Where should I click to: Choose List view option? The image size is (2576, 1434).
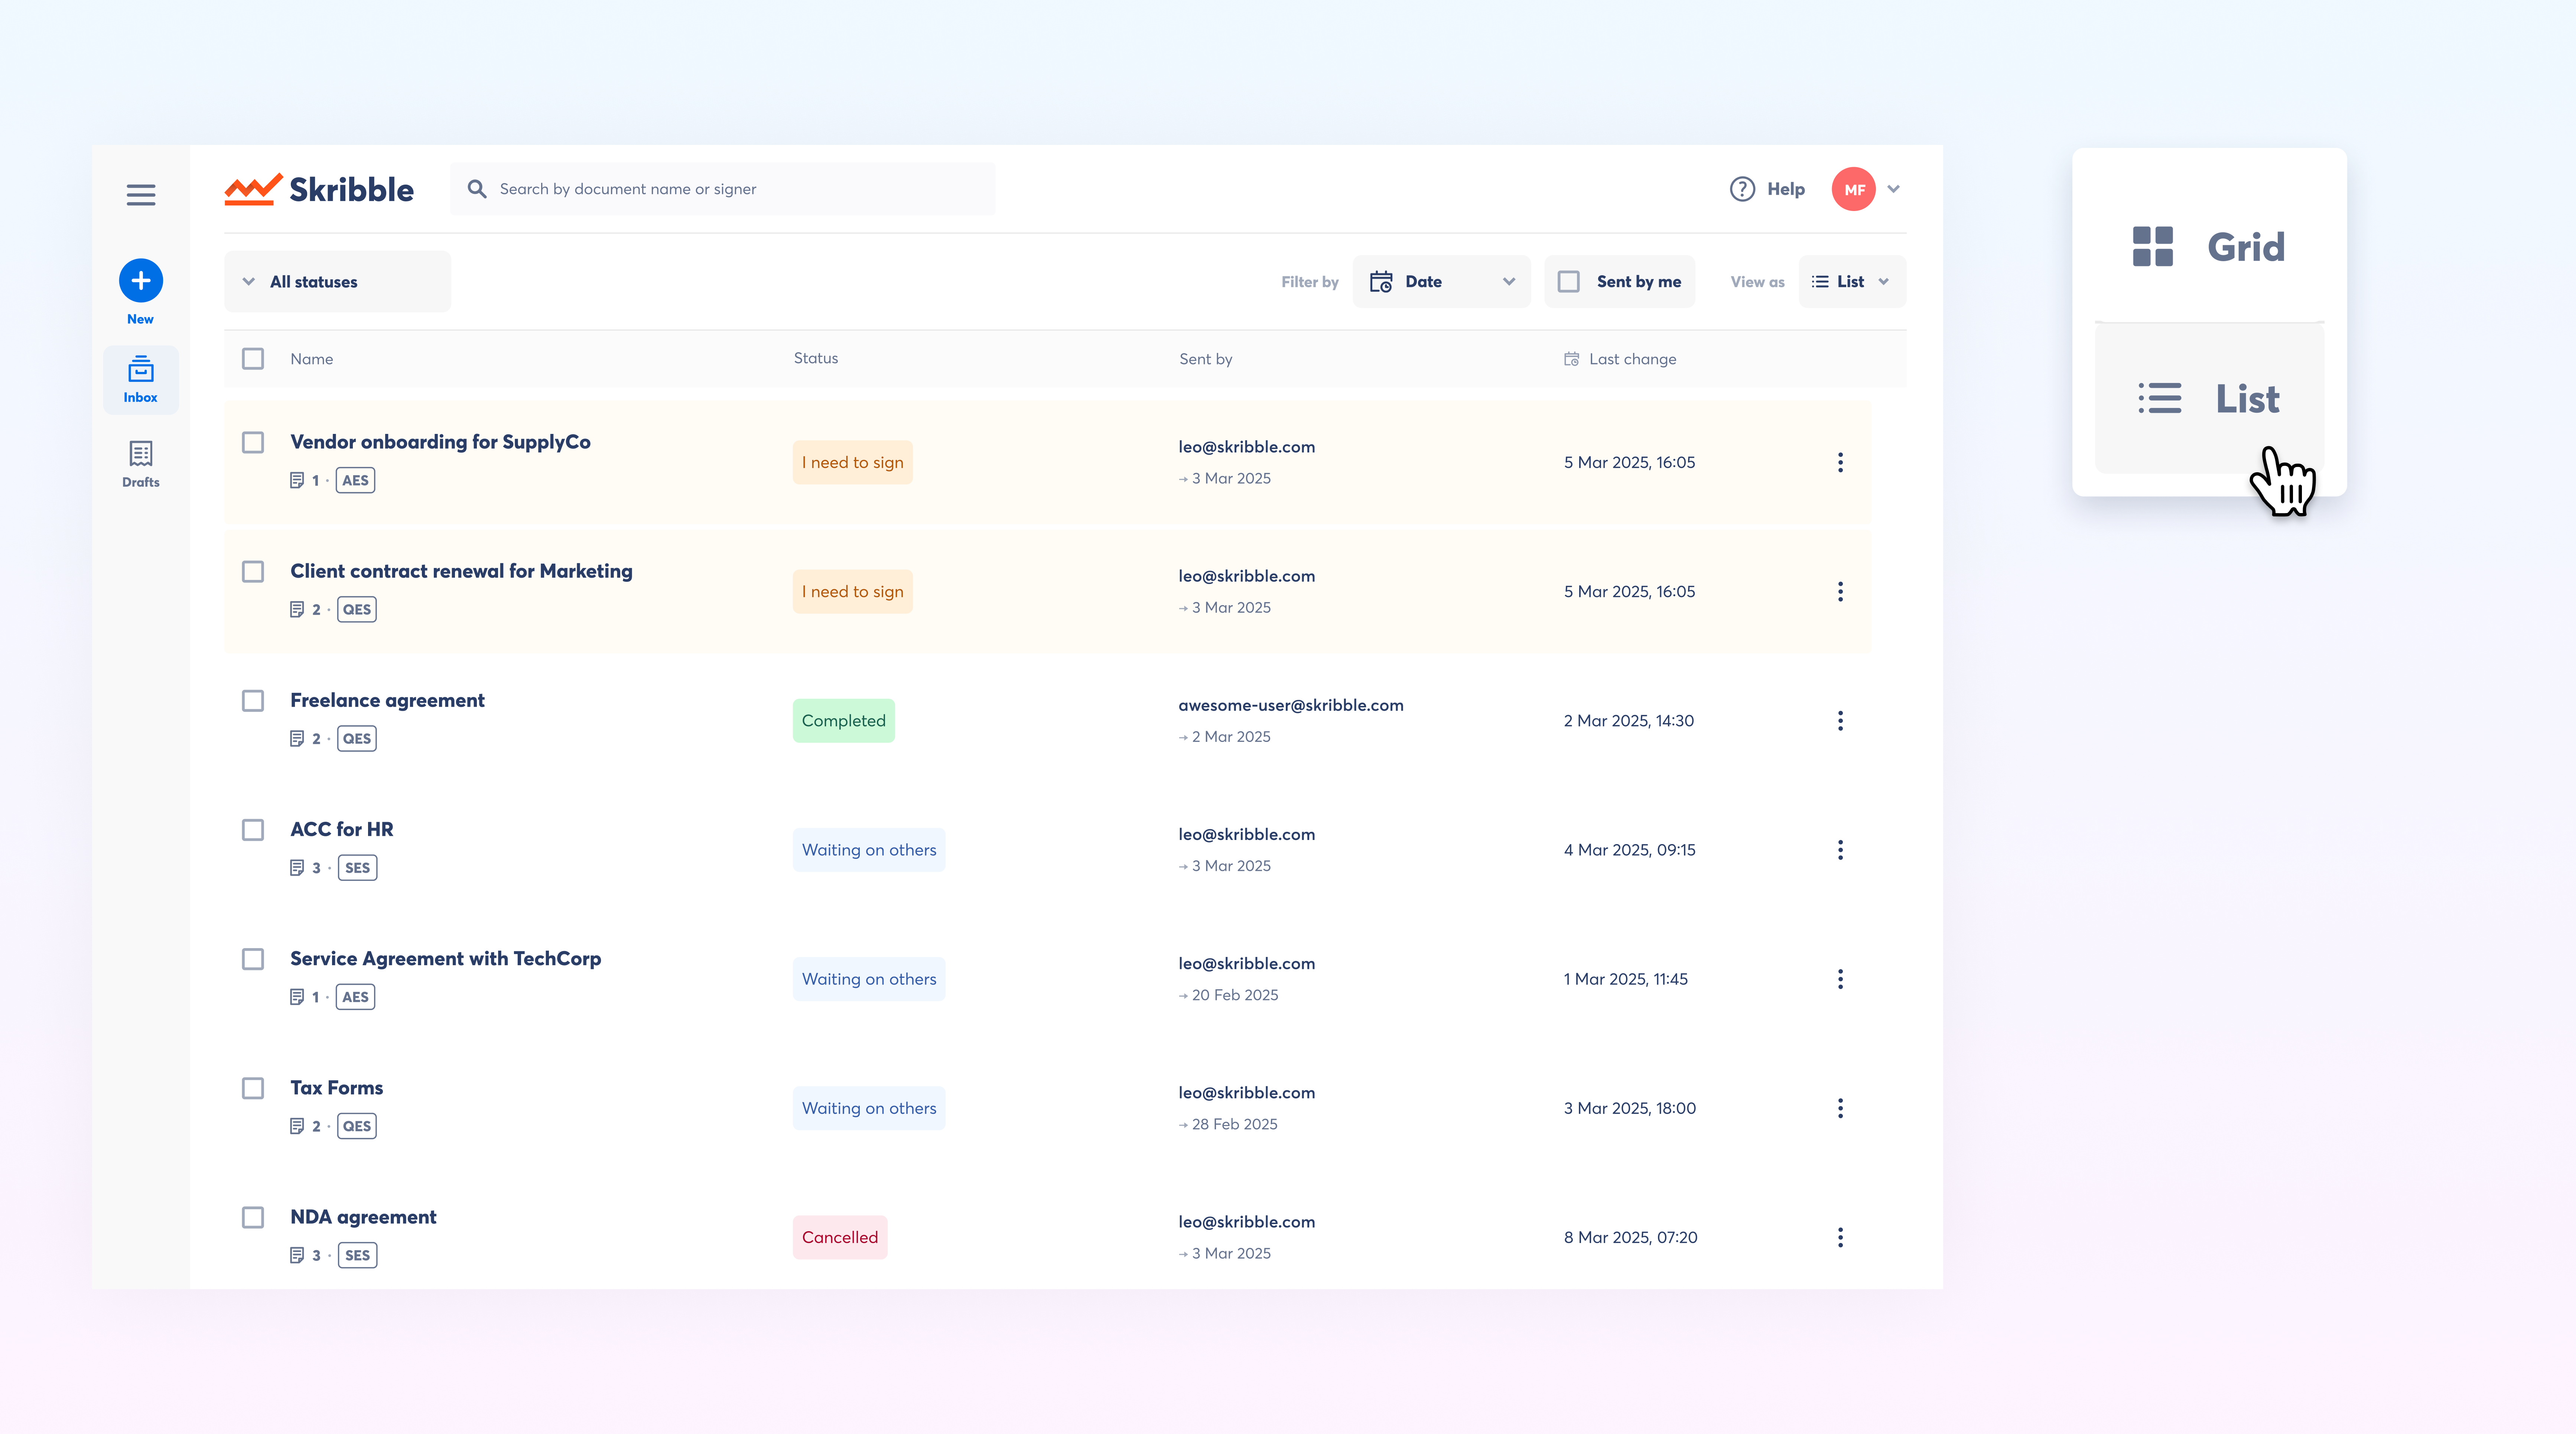point(2209,398)
